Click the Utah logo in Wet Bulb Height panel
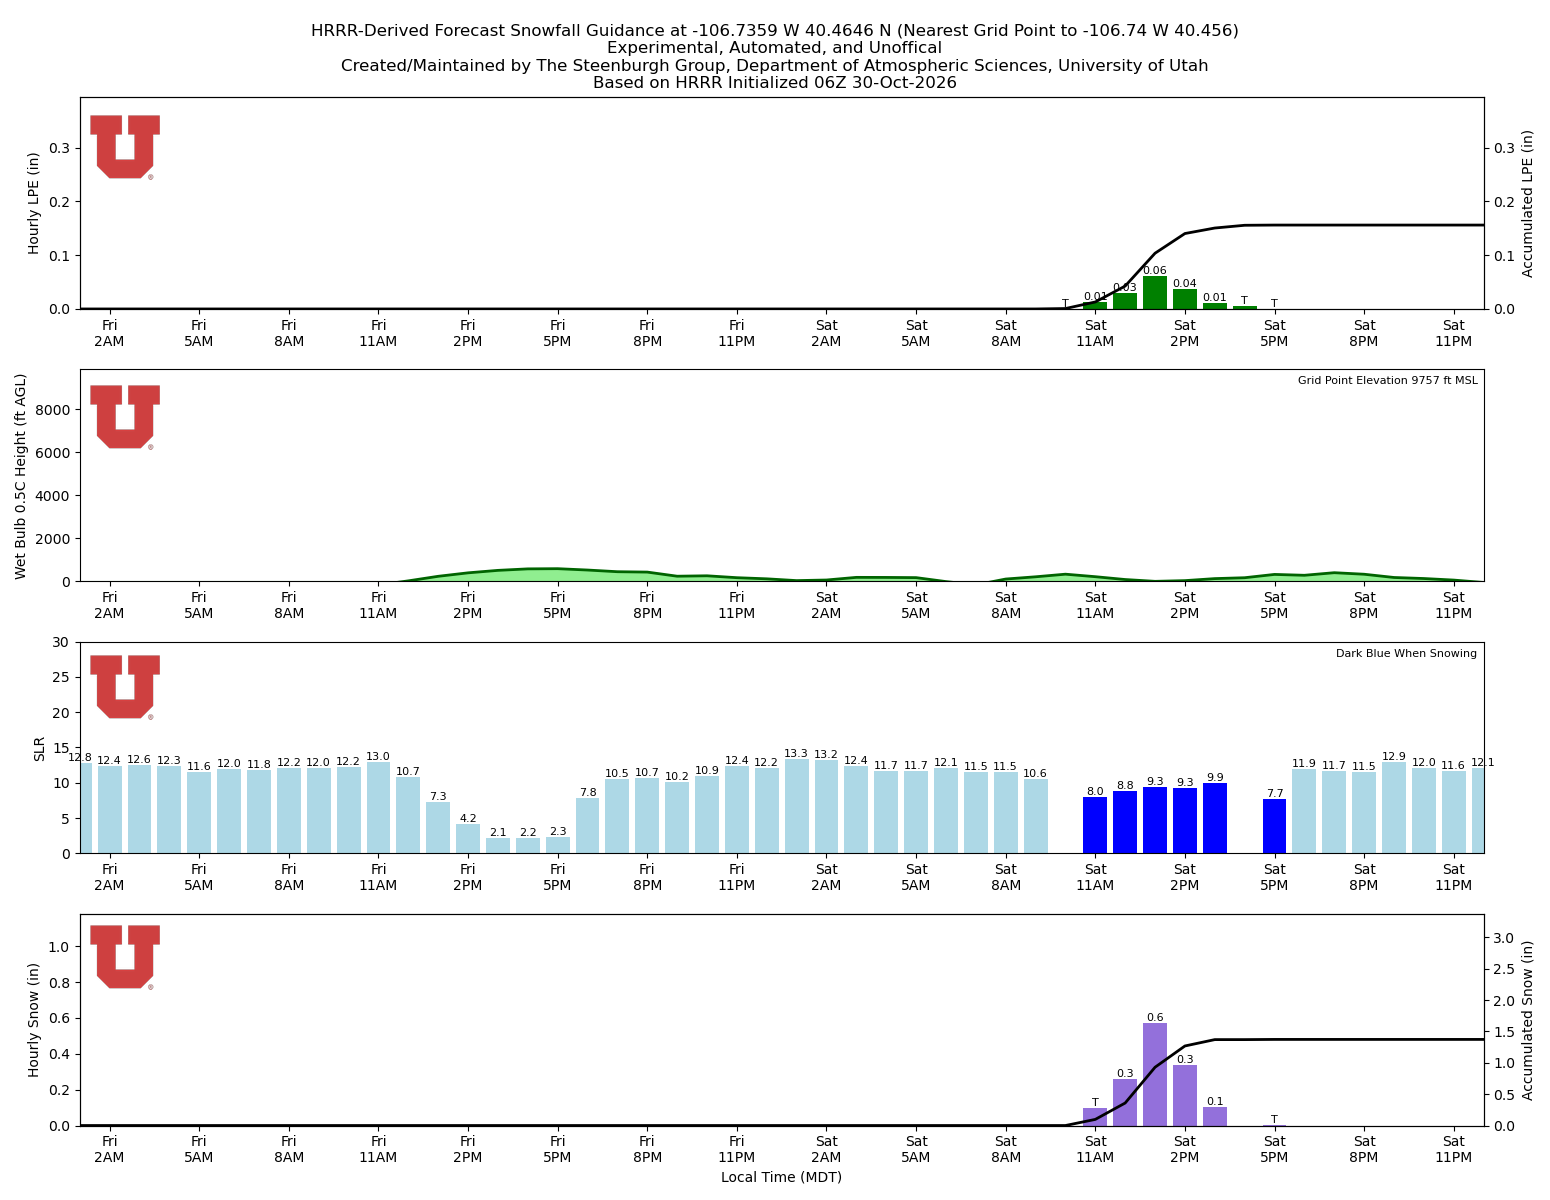The height and width of the screenshot is (1200, 1550). (125, 417)
